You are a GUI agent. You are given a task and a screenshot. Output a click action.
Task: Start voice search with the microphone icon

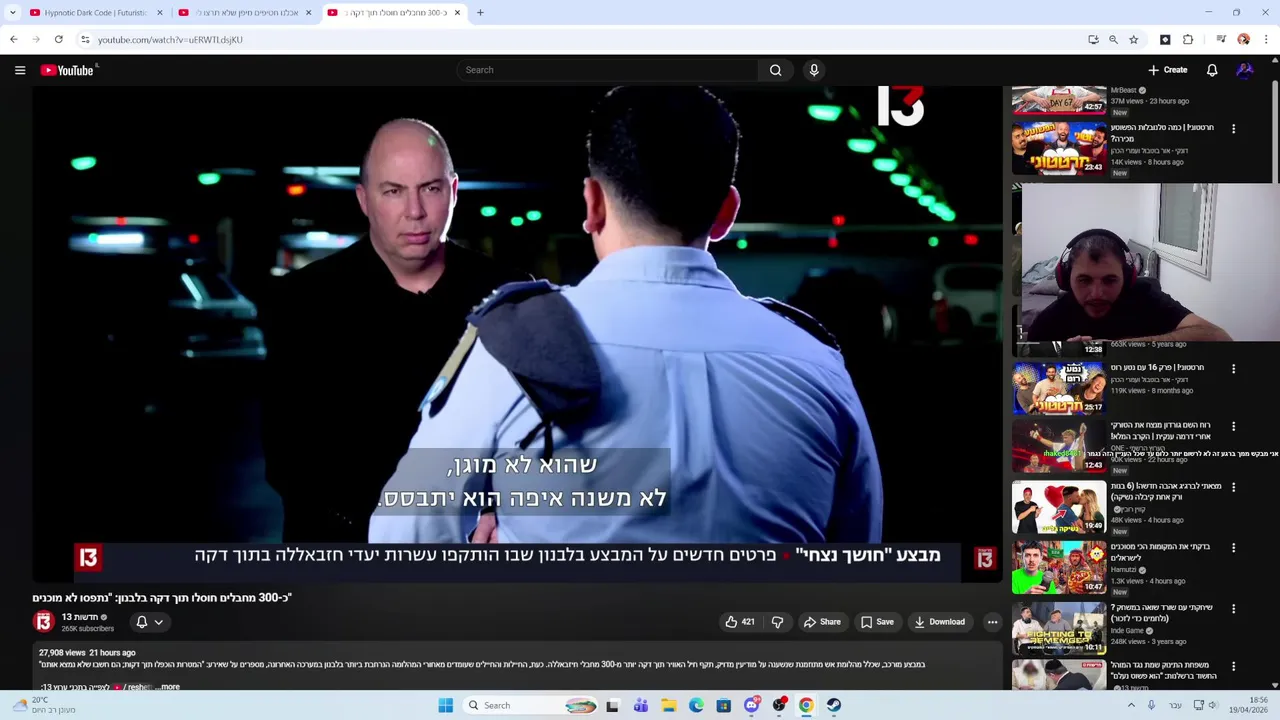(814, 70)
